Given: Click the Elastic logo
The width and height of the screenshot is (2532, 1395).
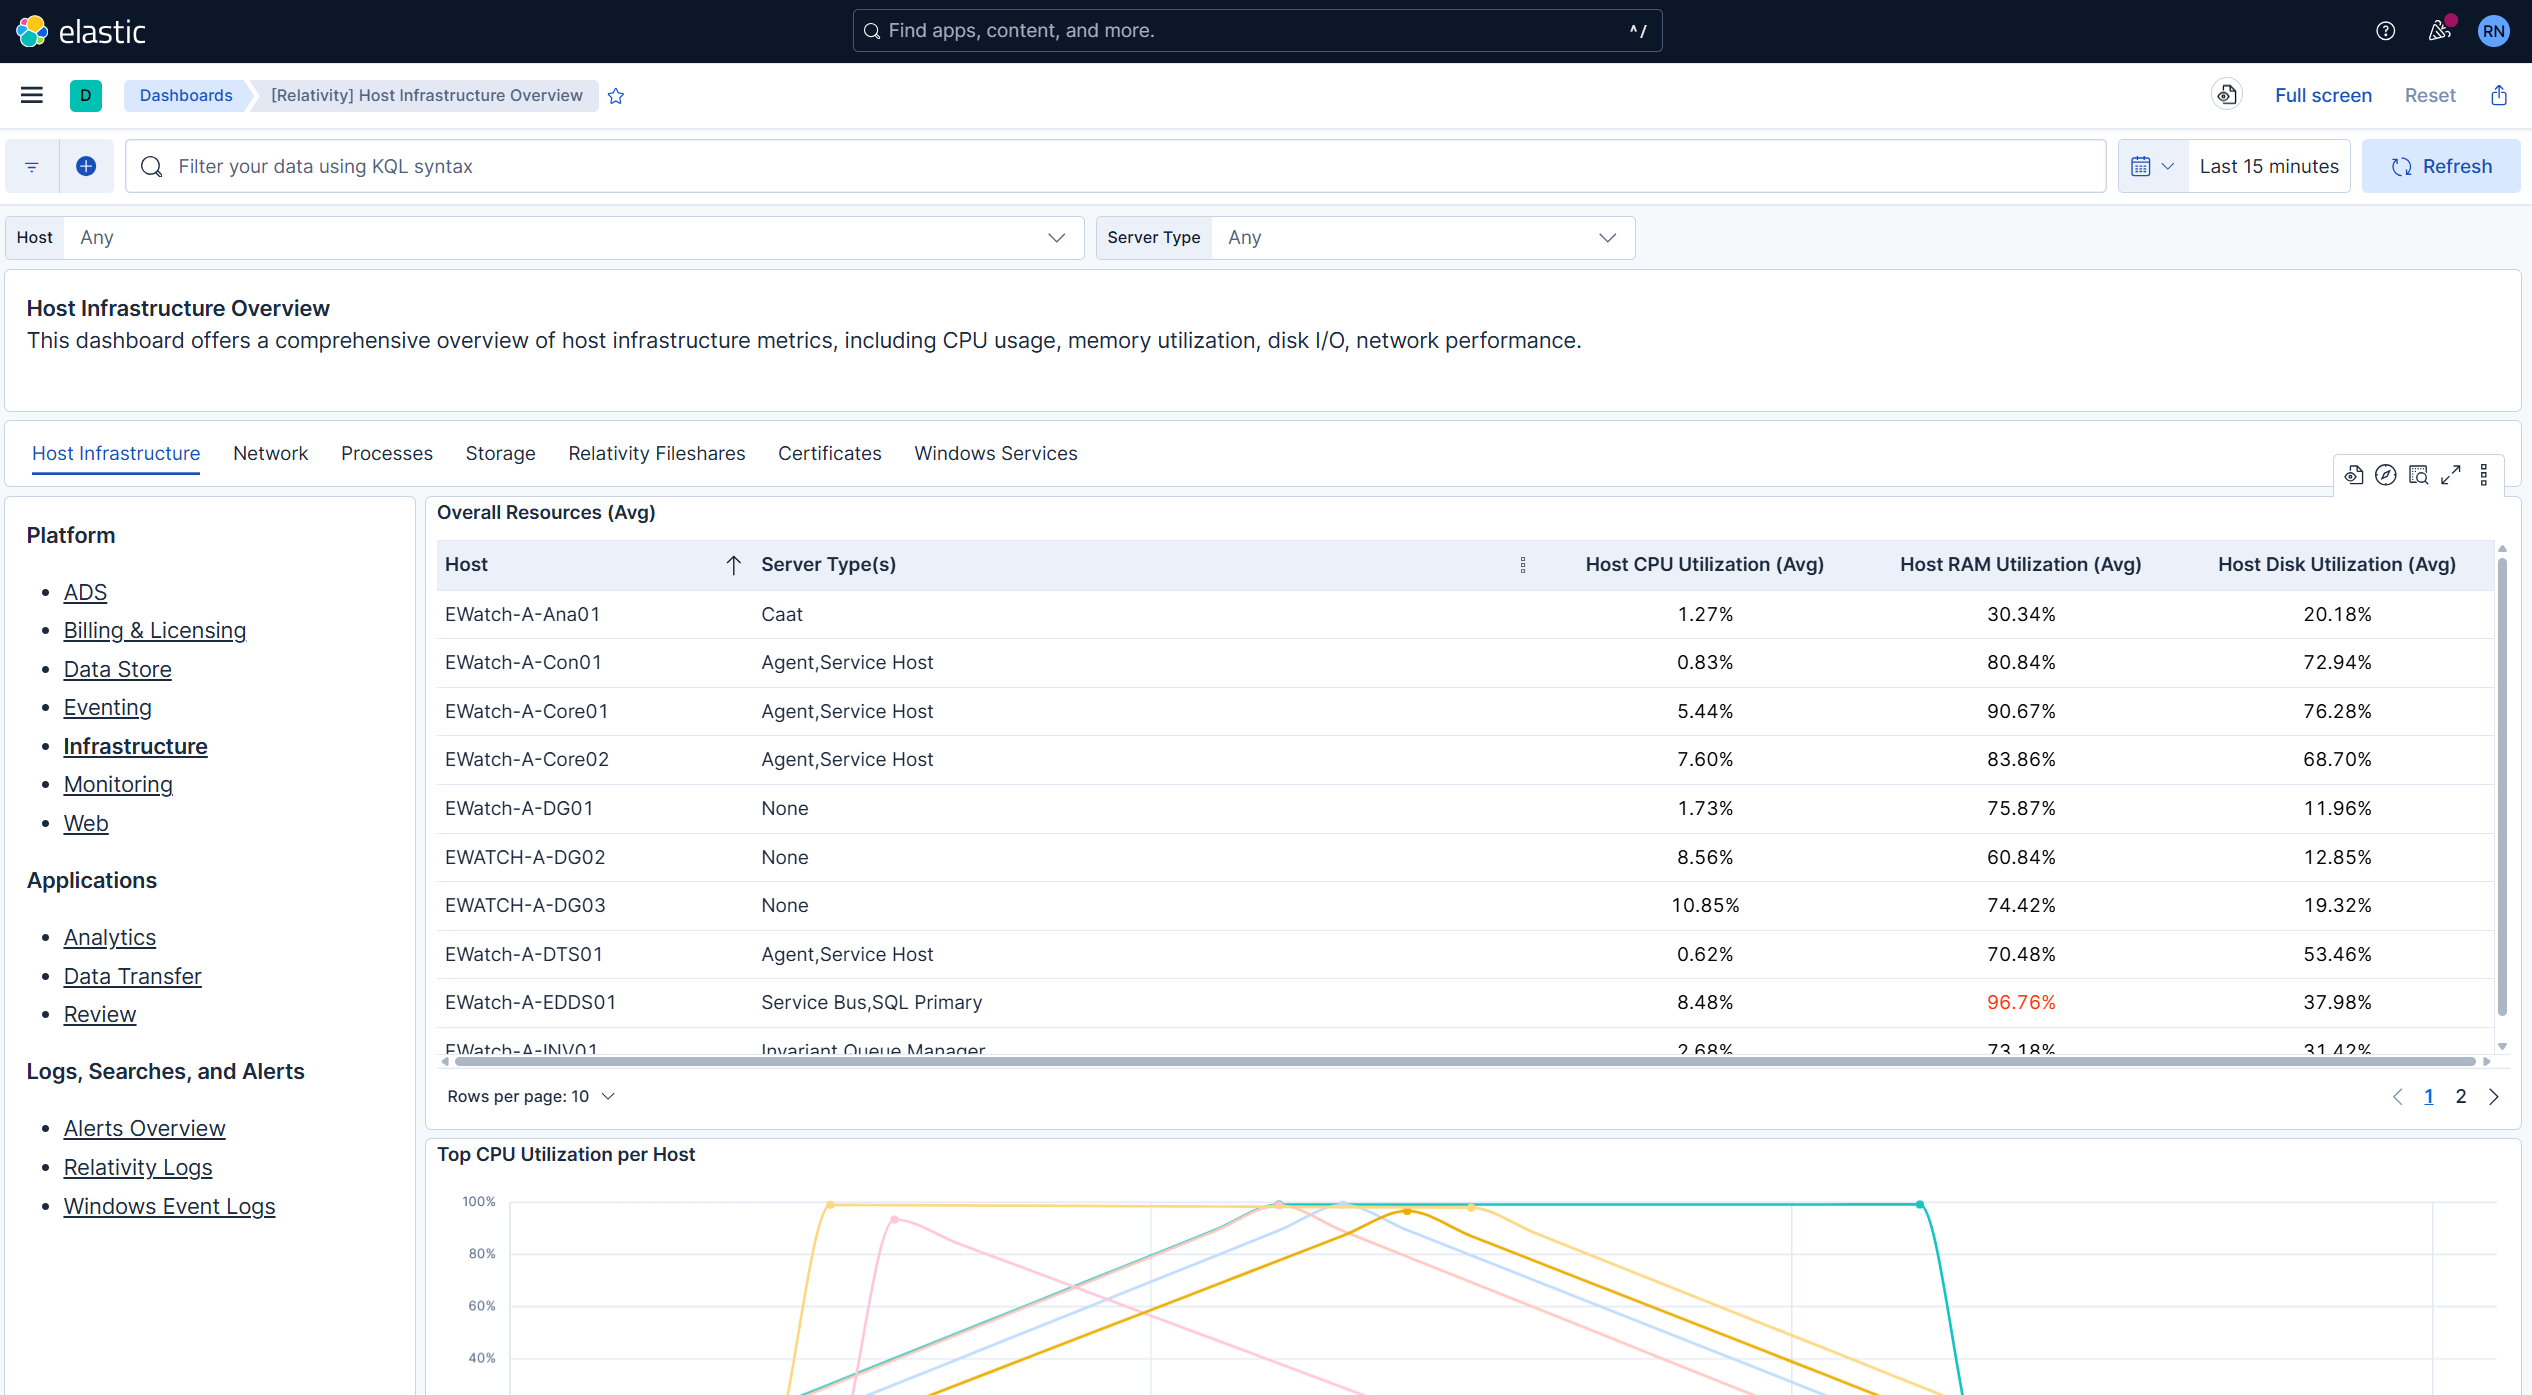Looking at the screenshot, I should coord(80,31).
